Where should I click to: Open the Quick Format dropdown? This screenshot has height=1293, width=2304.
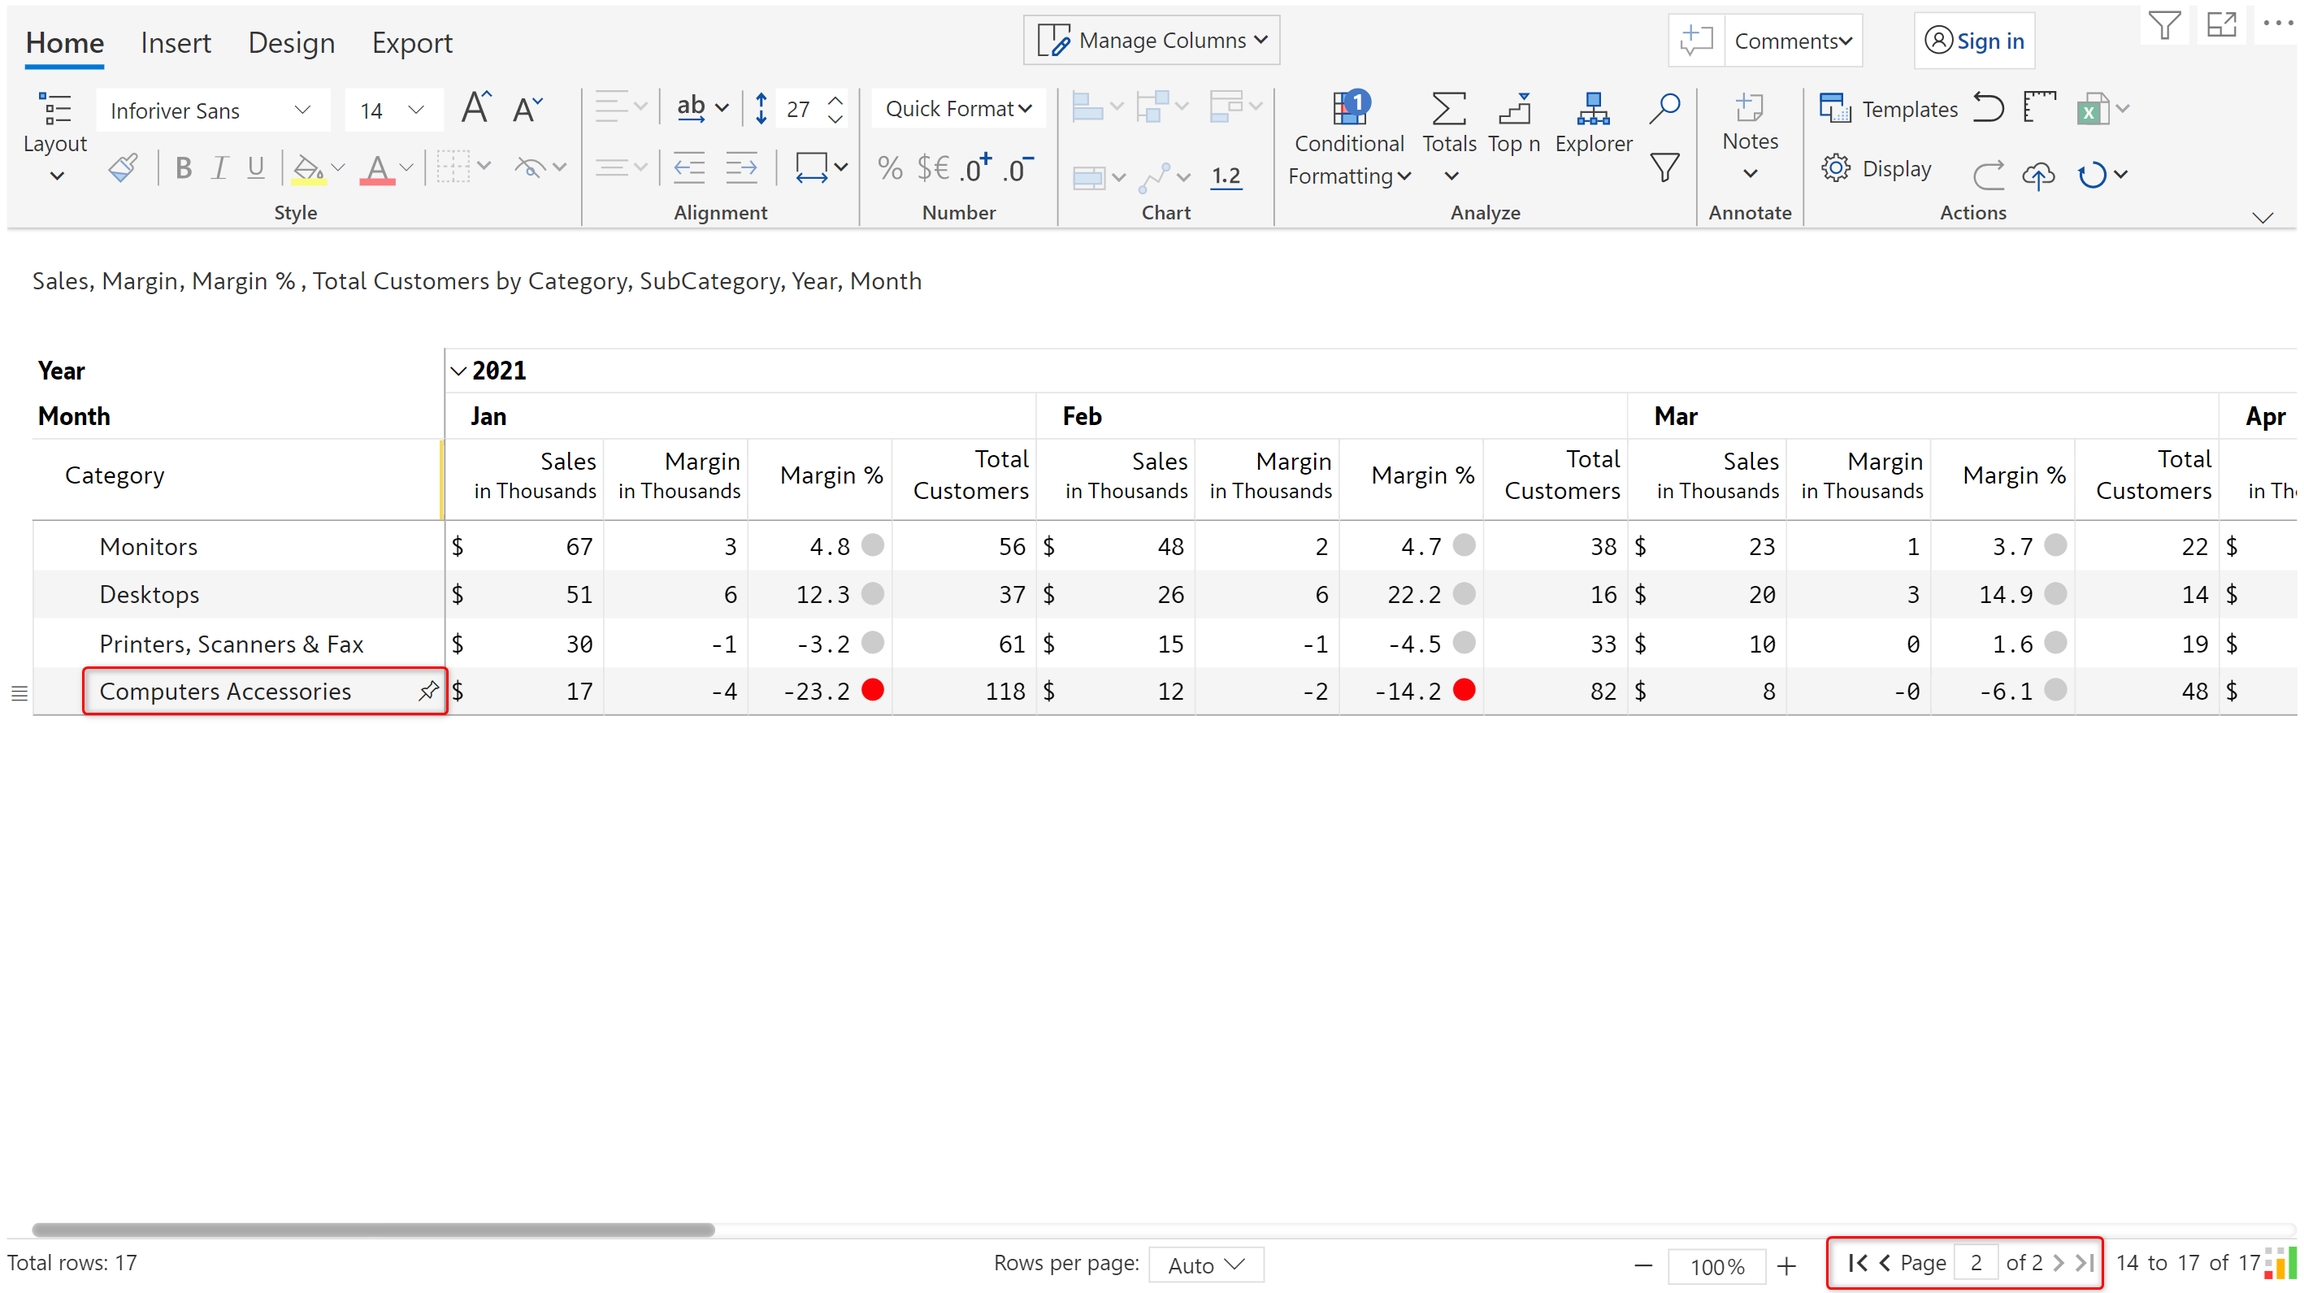point(957,108)
